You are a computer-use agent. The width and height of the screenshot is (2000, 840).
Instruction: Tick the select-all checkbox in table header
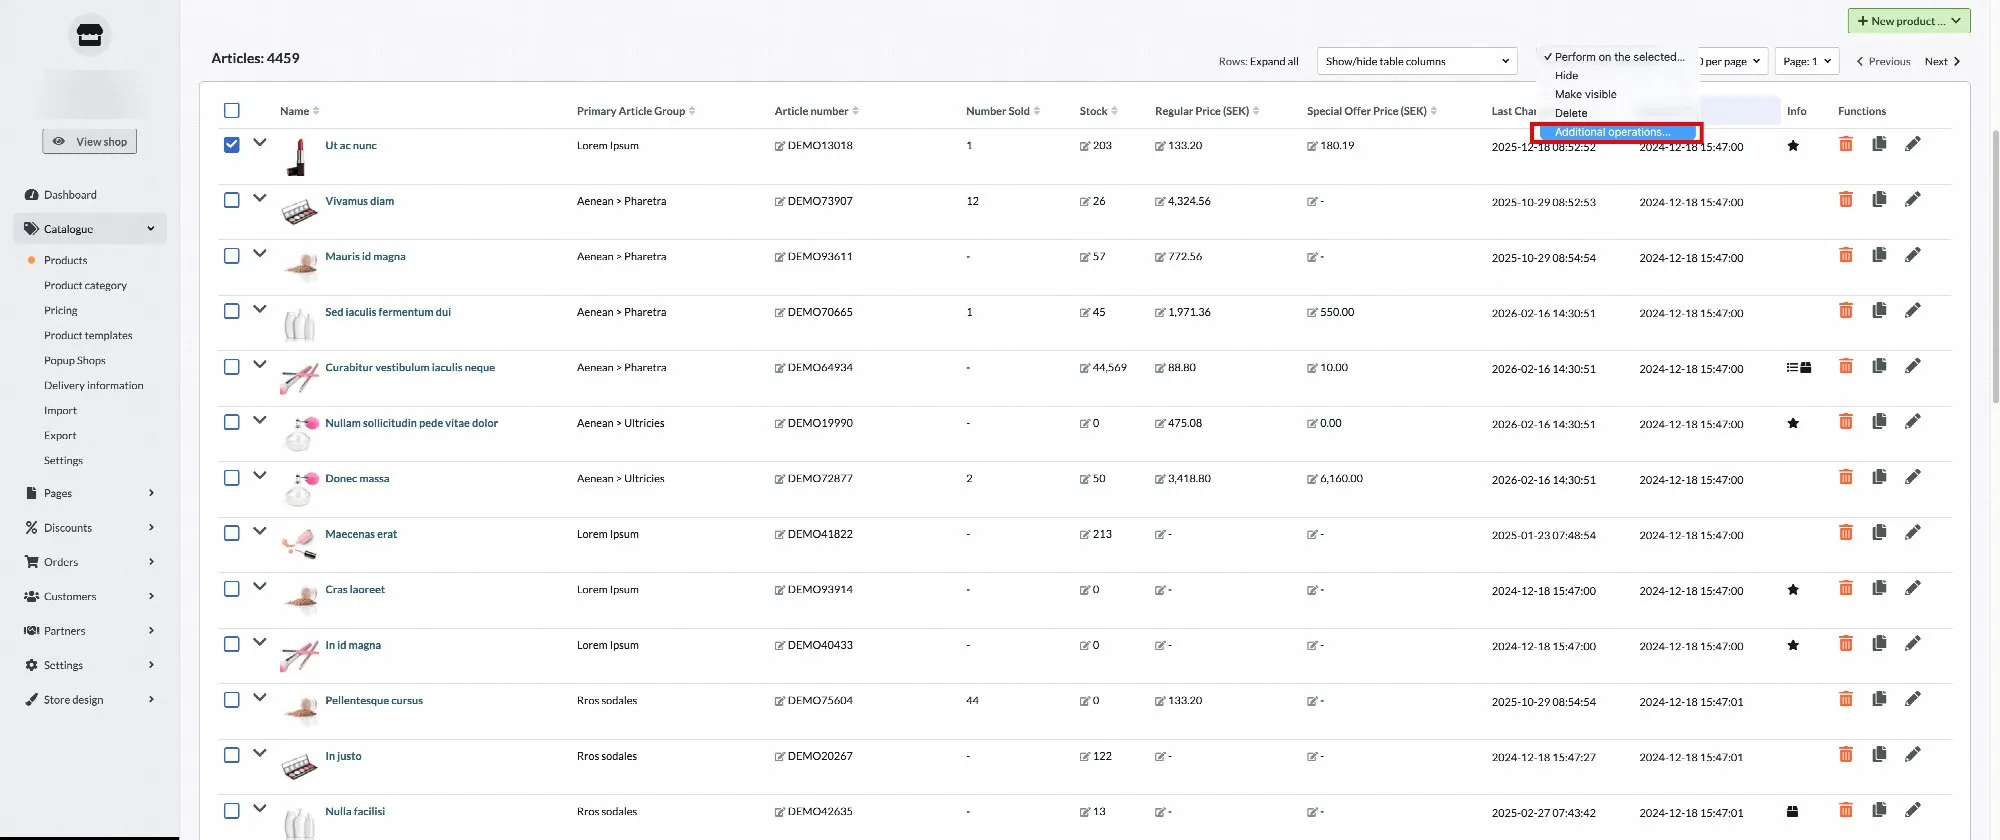click(232, 110)
